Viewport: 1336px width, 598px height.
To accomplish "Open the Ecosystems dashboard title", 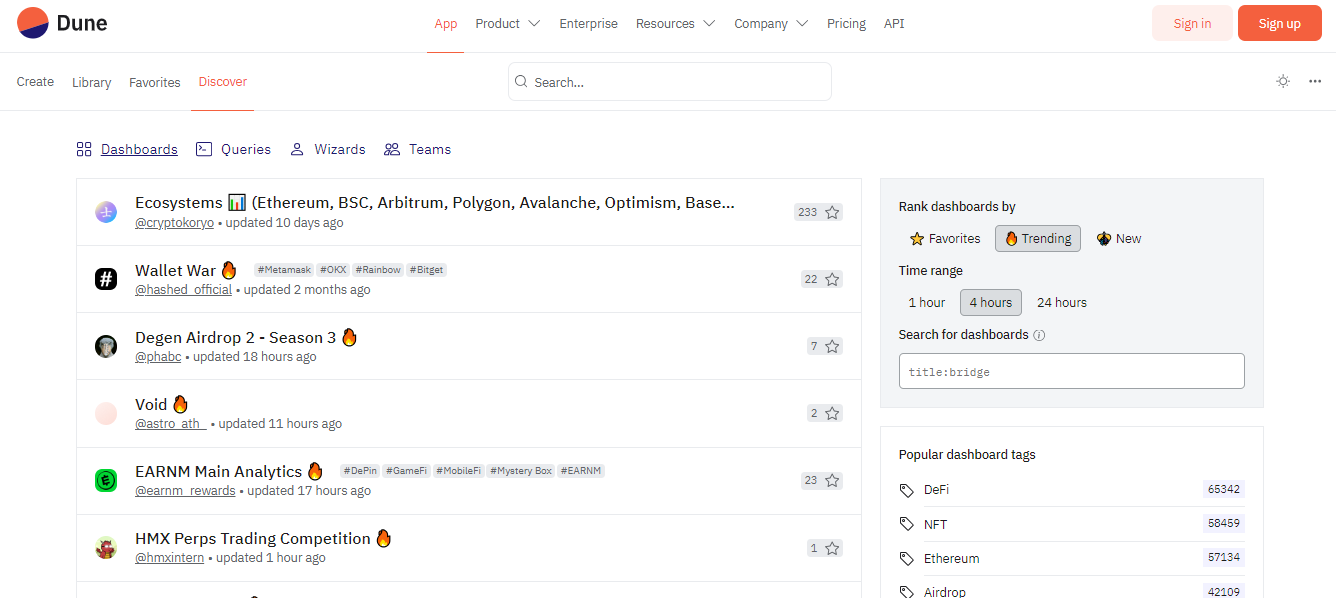I will click(x=435, y=203).
